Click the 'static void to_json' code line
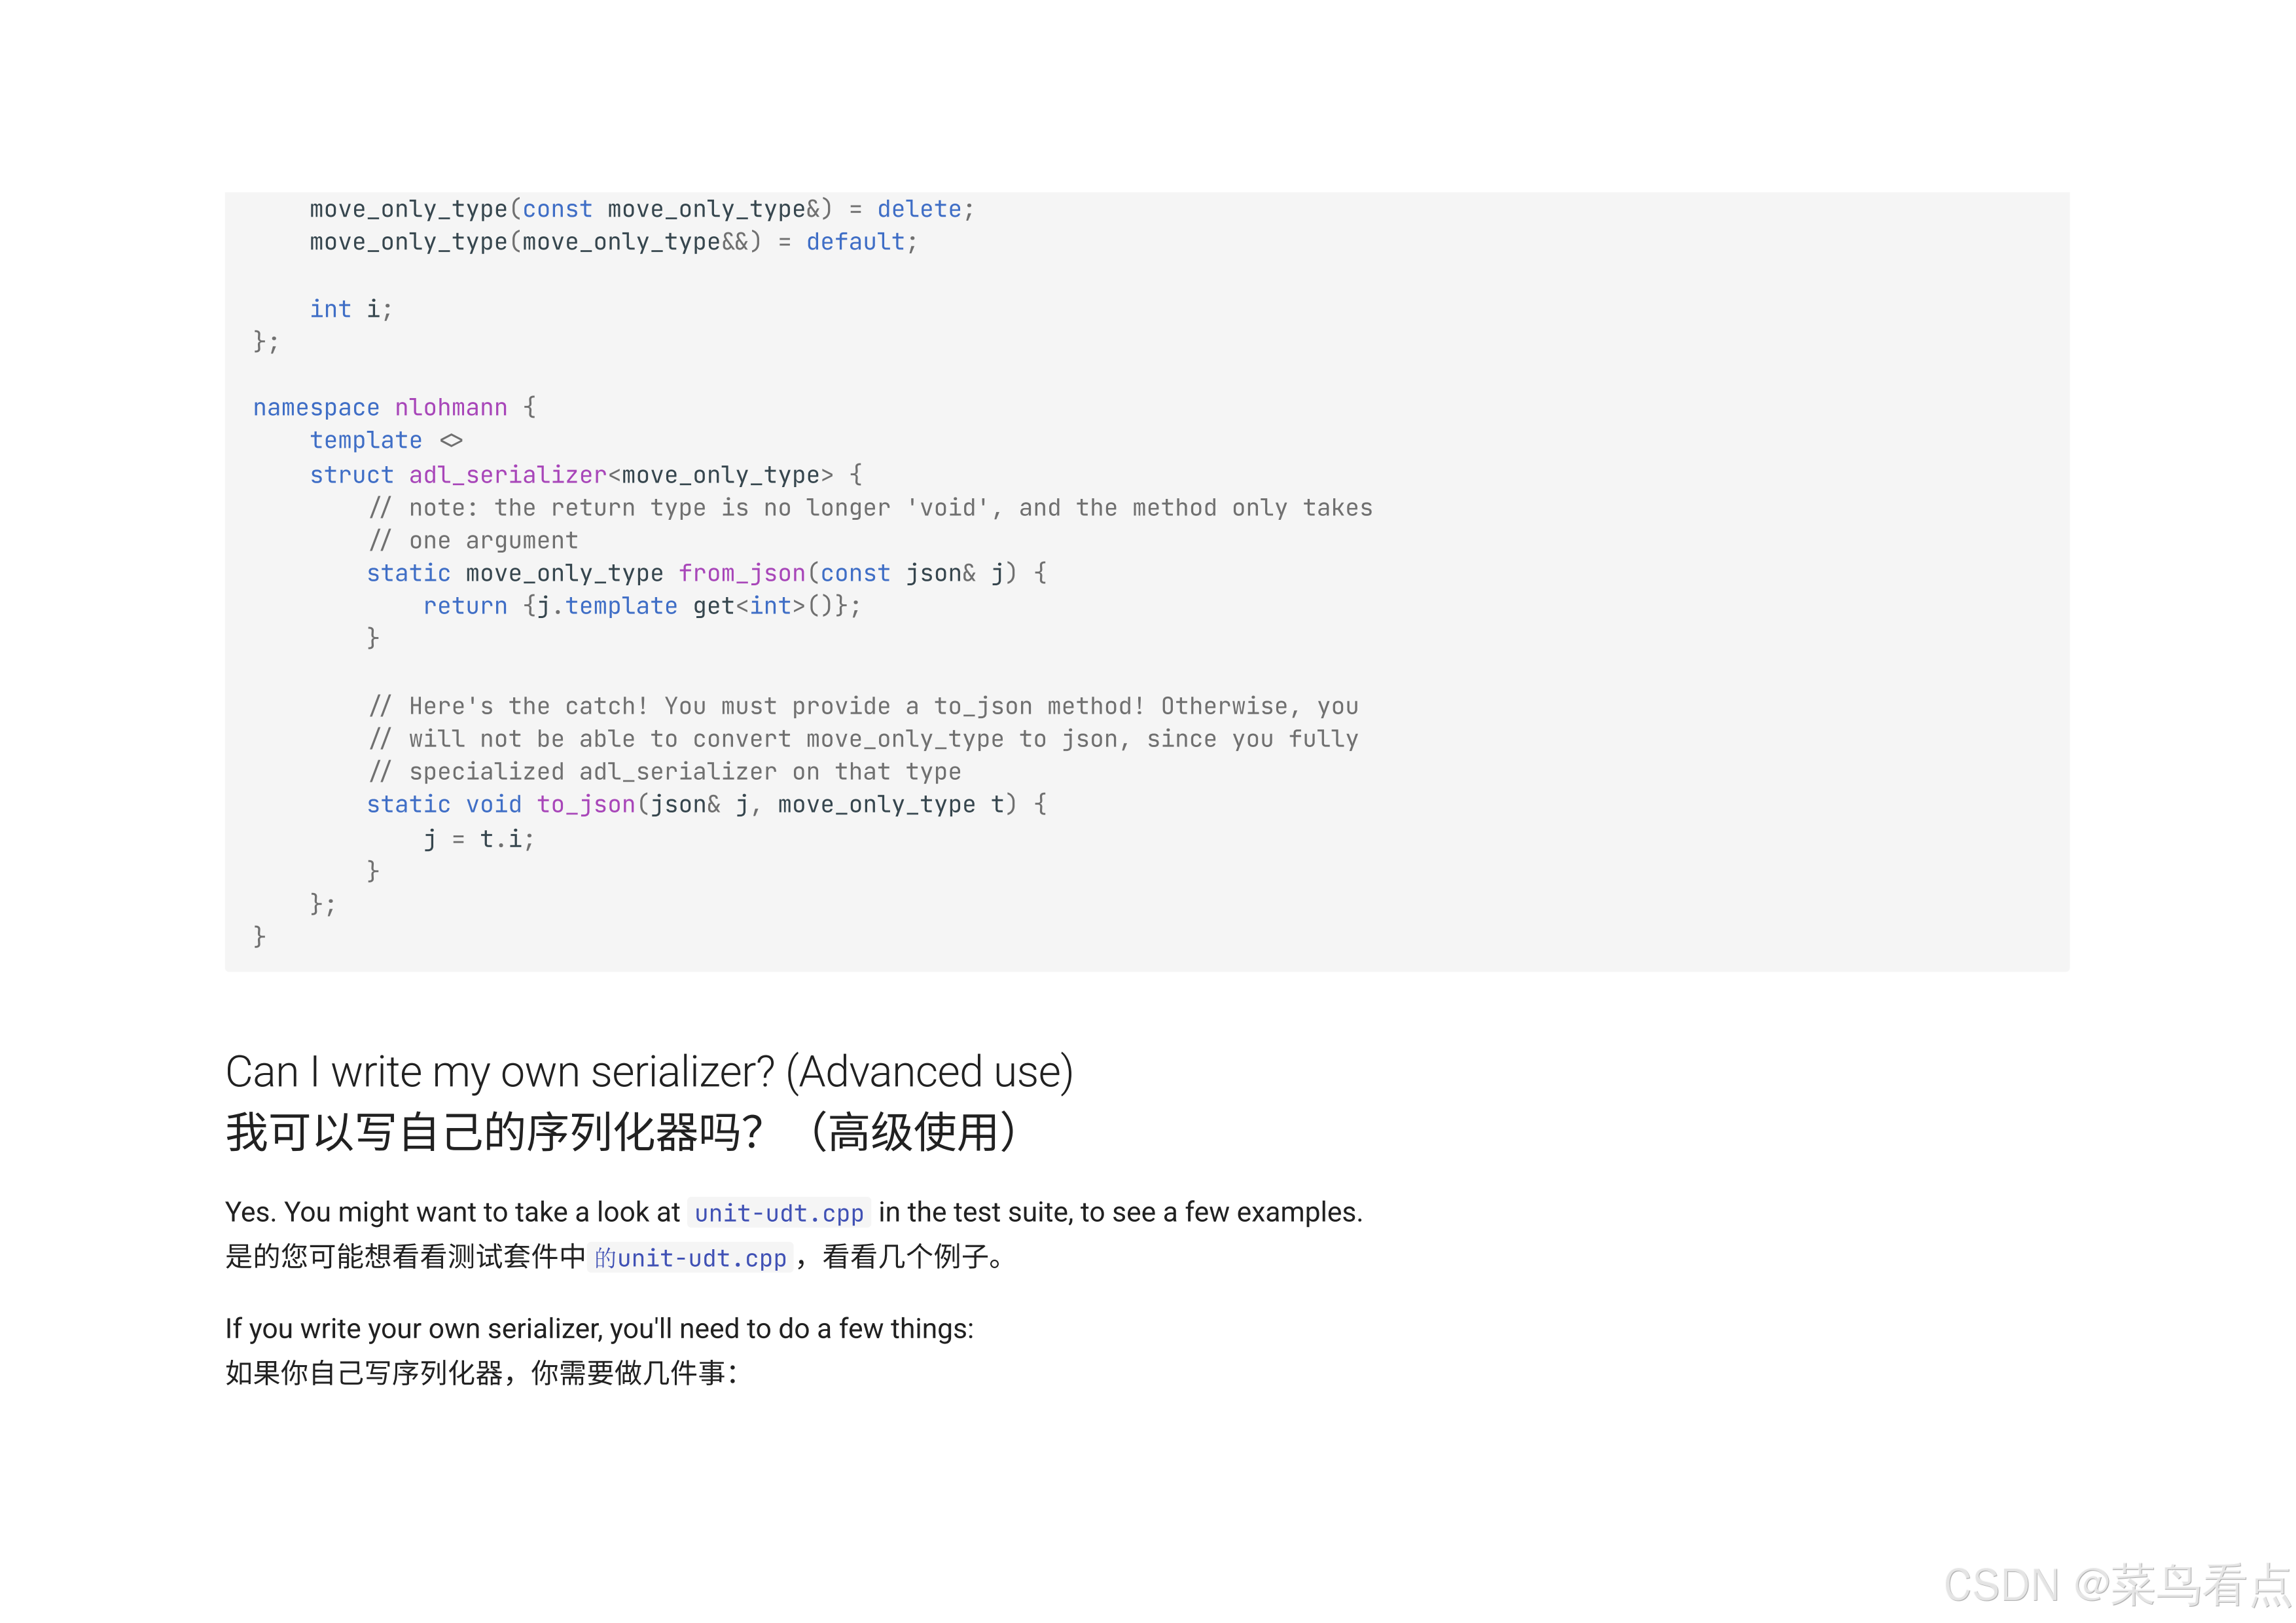 705,805
